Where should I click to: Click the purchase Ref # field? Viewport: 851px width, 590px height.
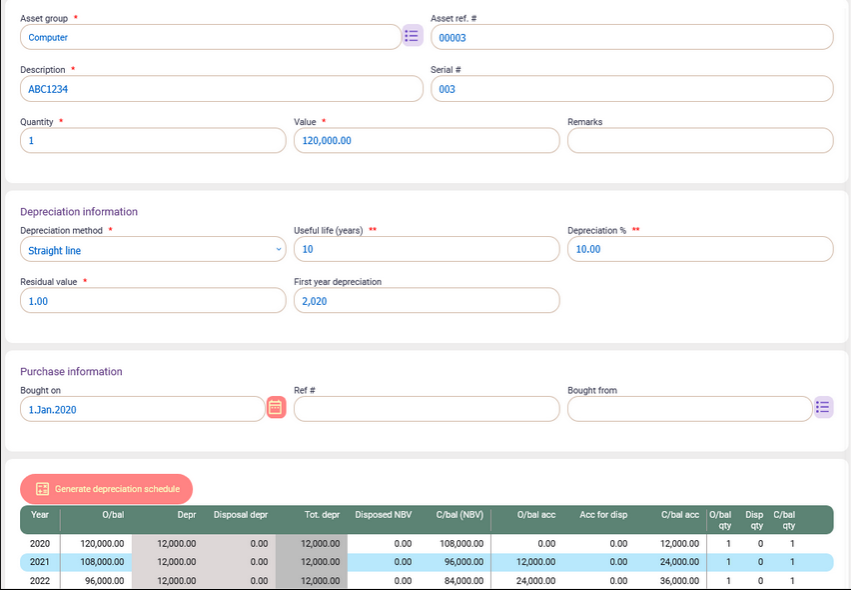point(426,409)
